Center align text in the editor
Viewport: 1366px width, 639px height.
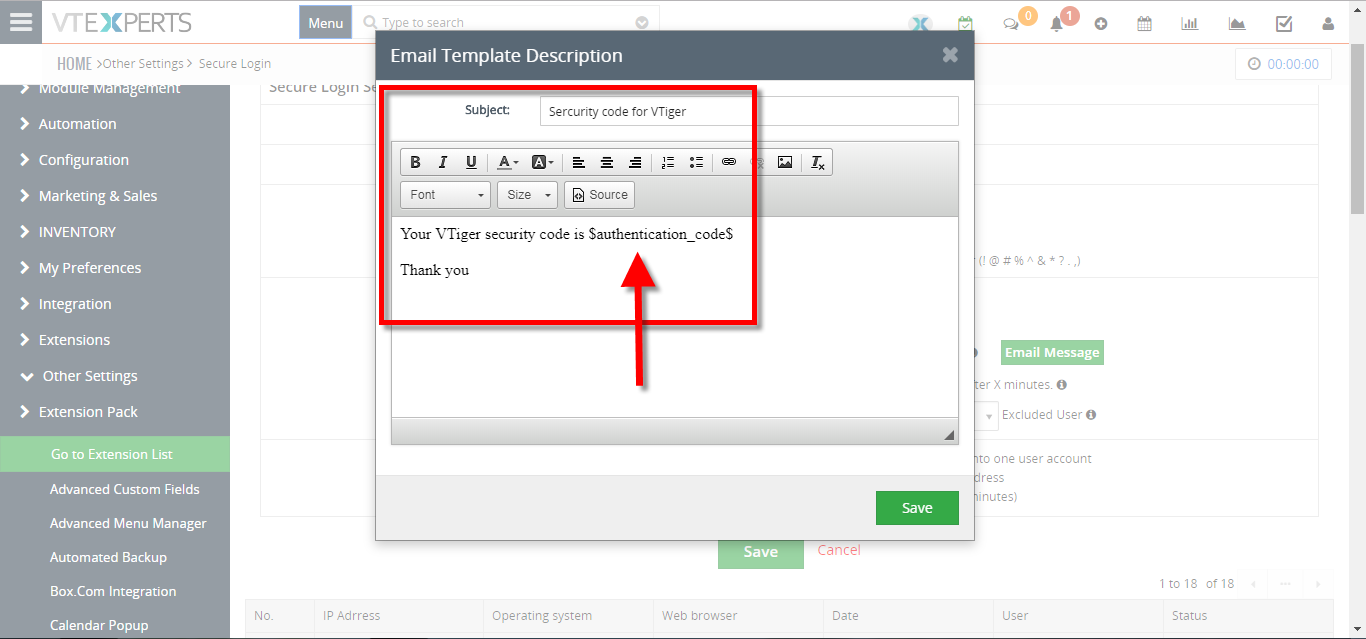tap(607, 162)
